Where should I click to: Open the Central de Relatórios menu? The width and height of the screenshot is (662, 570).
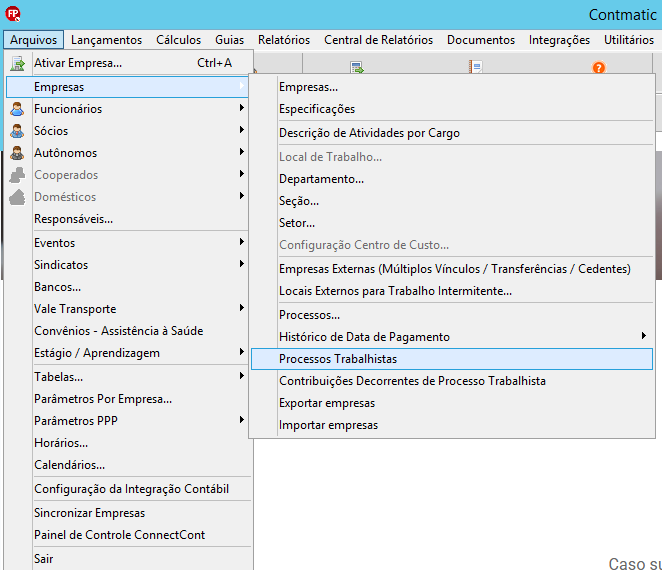point(378,40)
